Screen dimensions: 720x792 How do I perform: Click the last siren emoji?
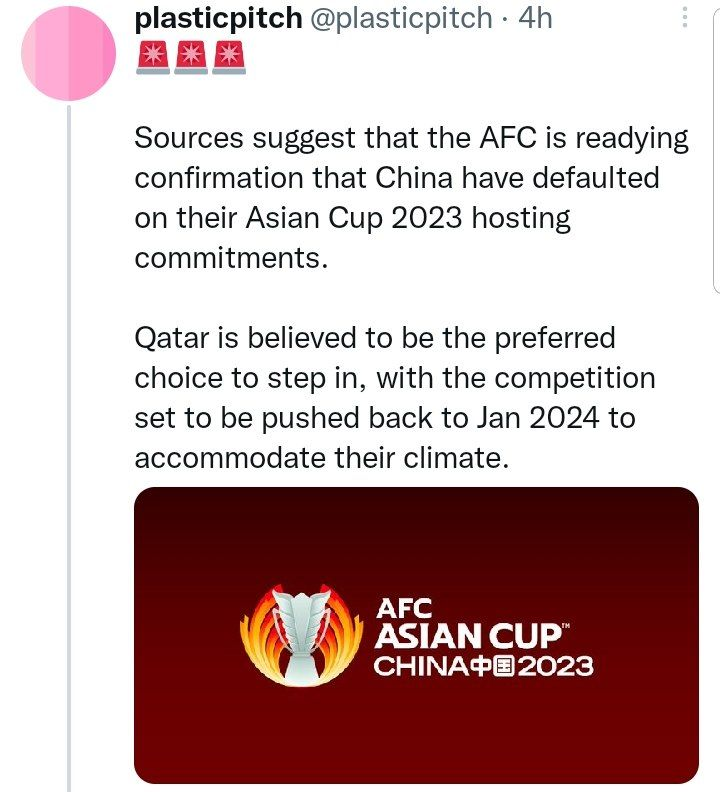(228, 58)
